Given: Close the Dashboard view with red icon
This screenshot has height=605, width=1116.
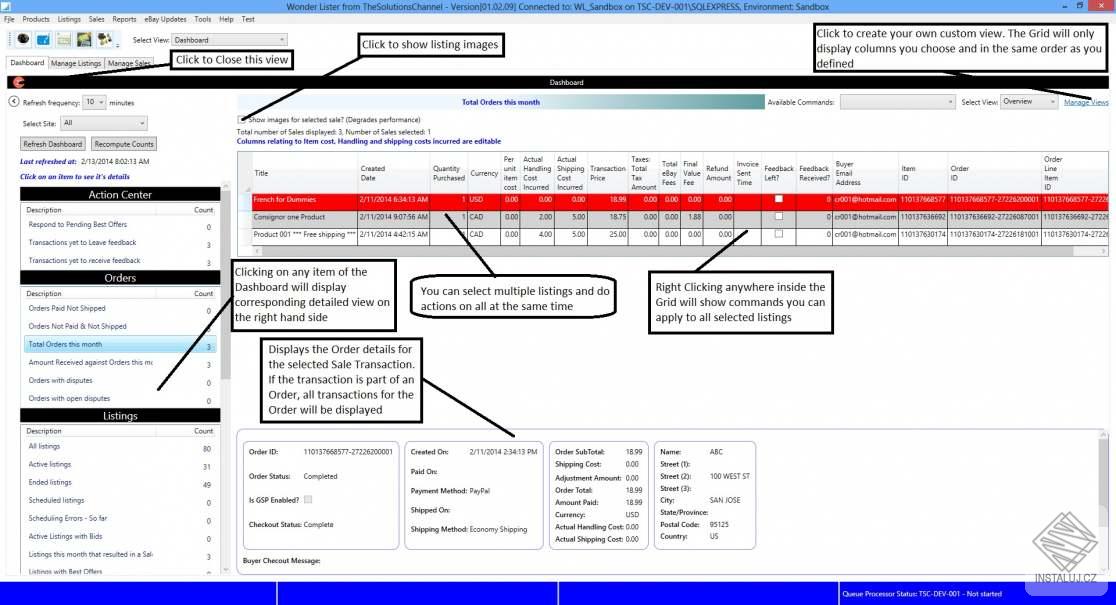Looking at the screenshot, I should pyautogui.click(x=19, y=83).
